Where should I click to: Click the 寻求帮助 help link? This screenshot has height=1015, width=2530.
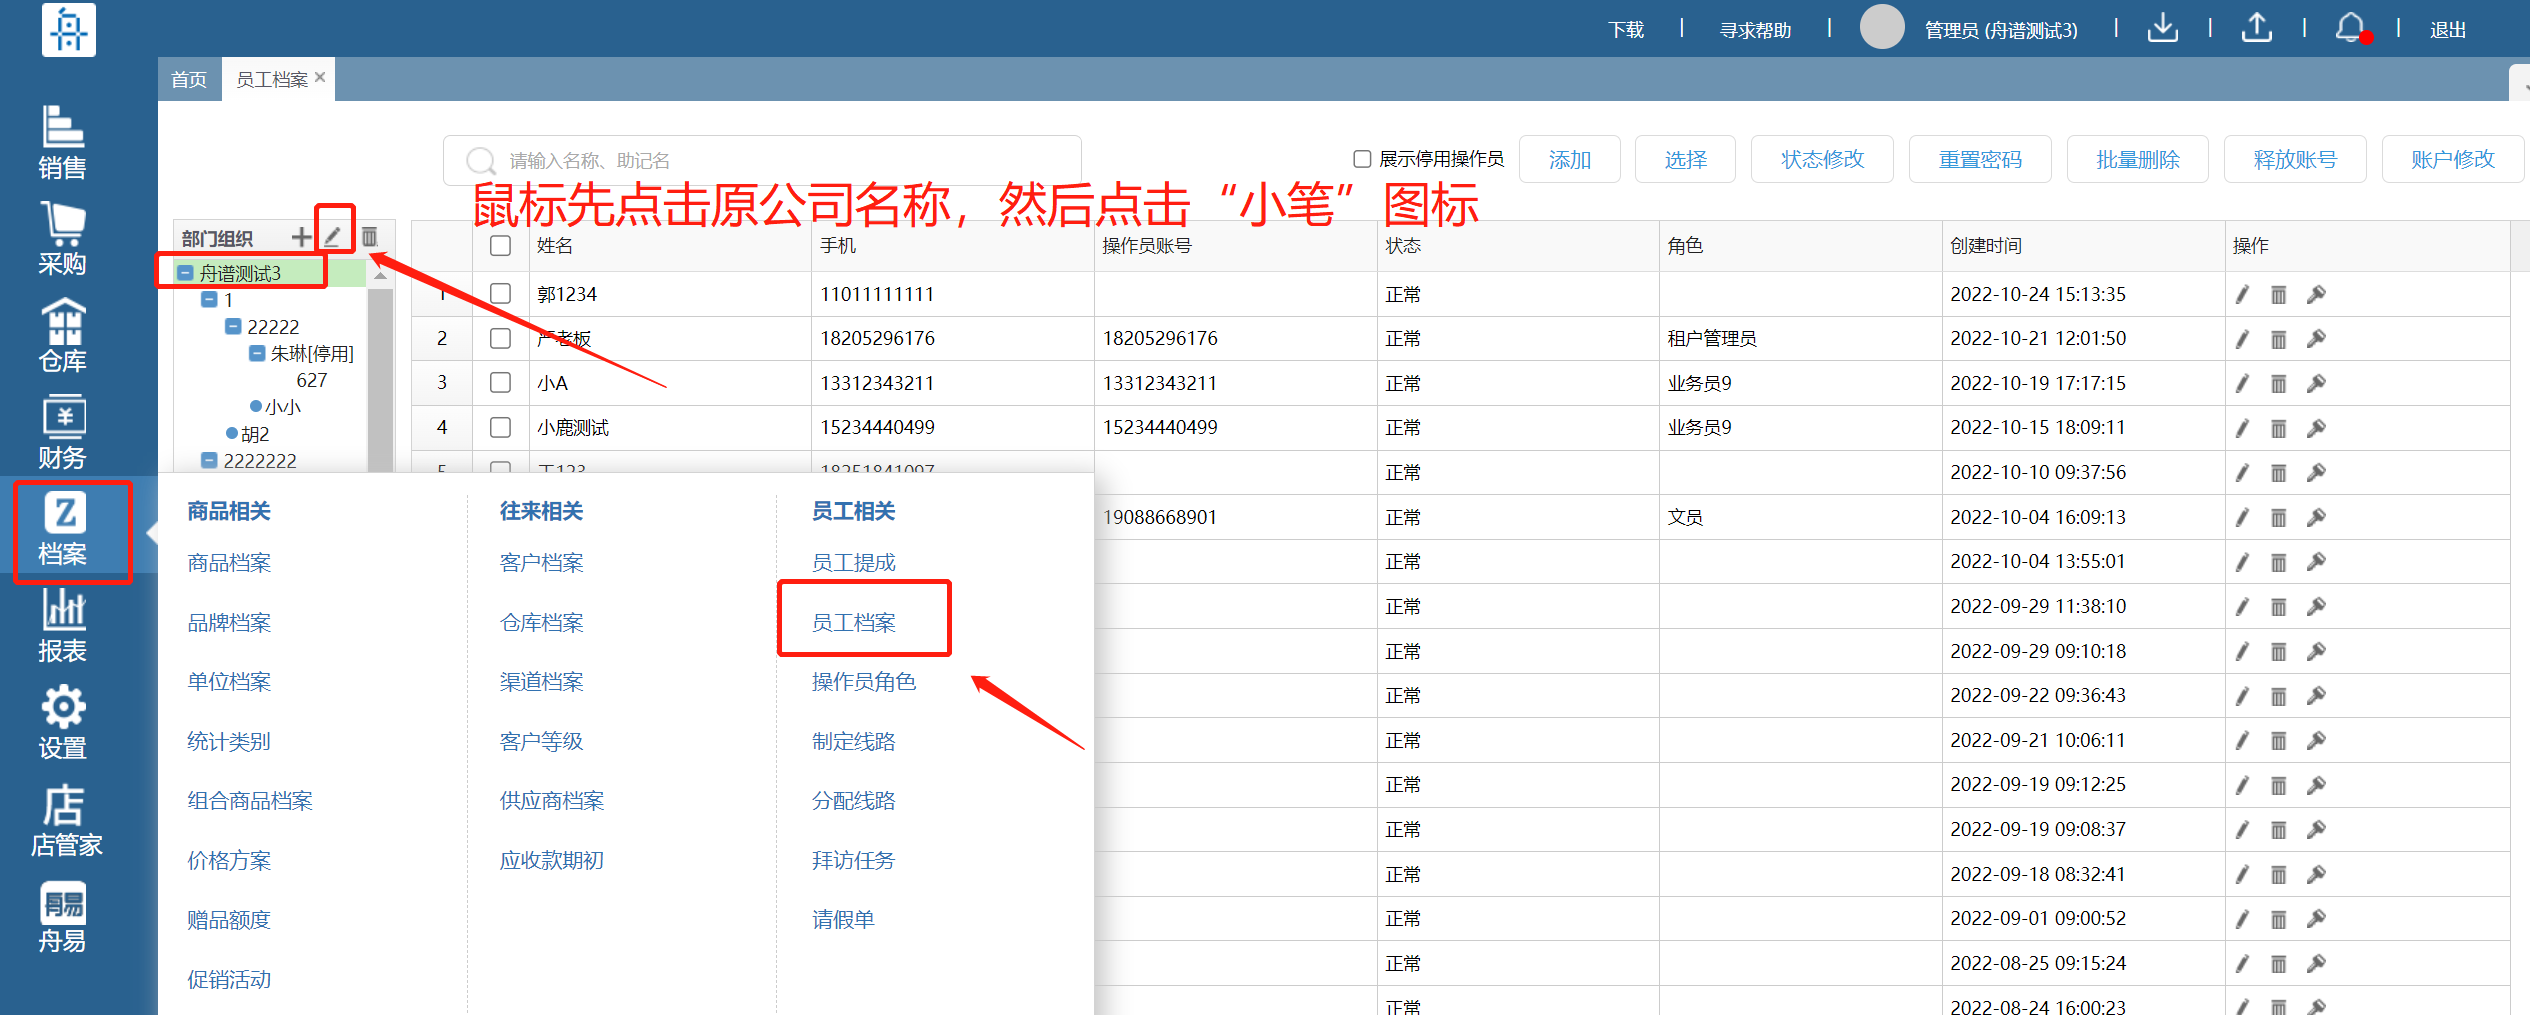1755,30
